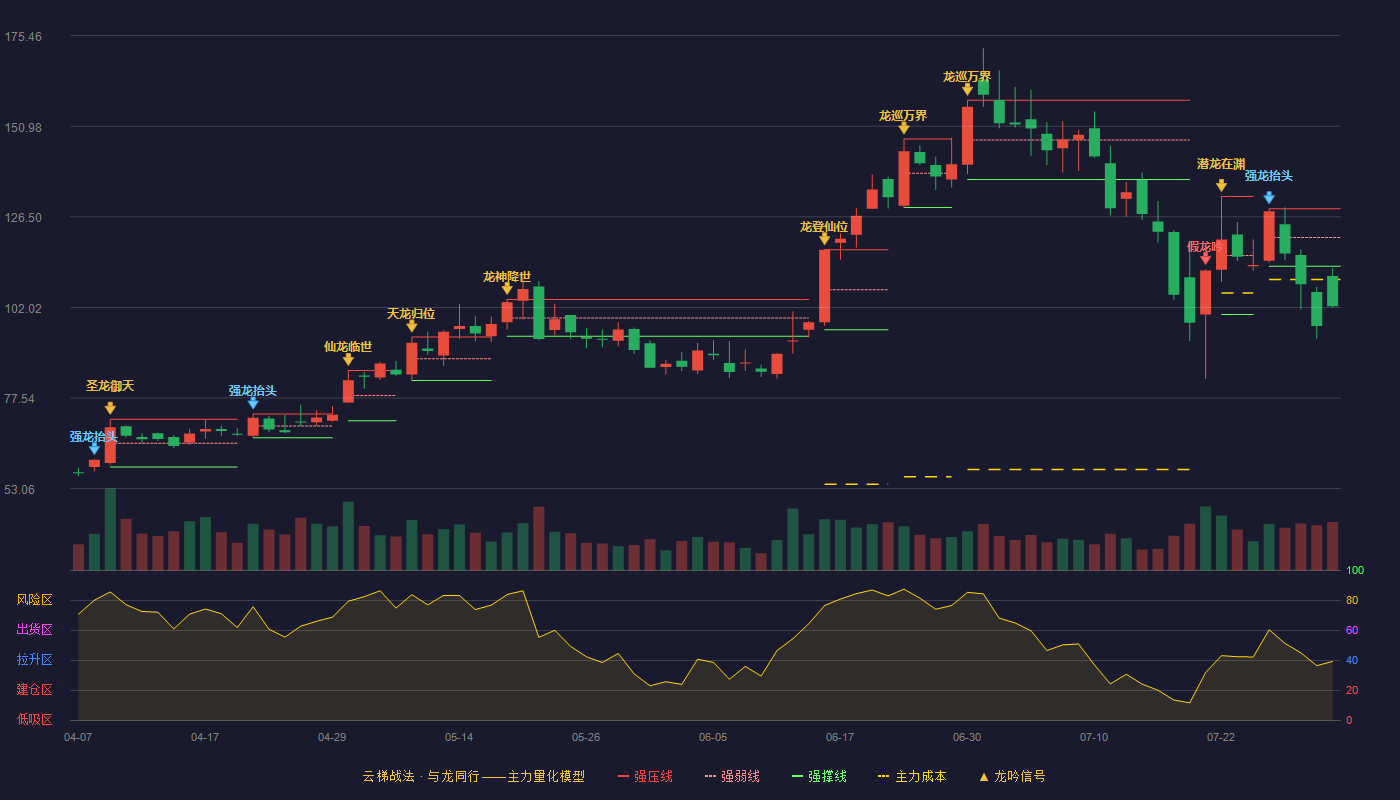Image resolution: width=1400 pixels, height=800 pixels.
Task: Click the 05-26 date label
Action: (x=586, y=737)
